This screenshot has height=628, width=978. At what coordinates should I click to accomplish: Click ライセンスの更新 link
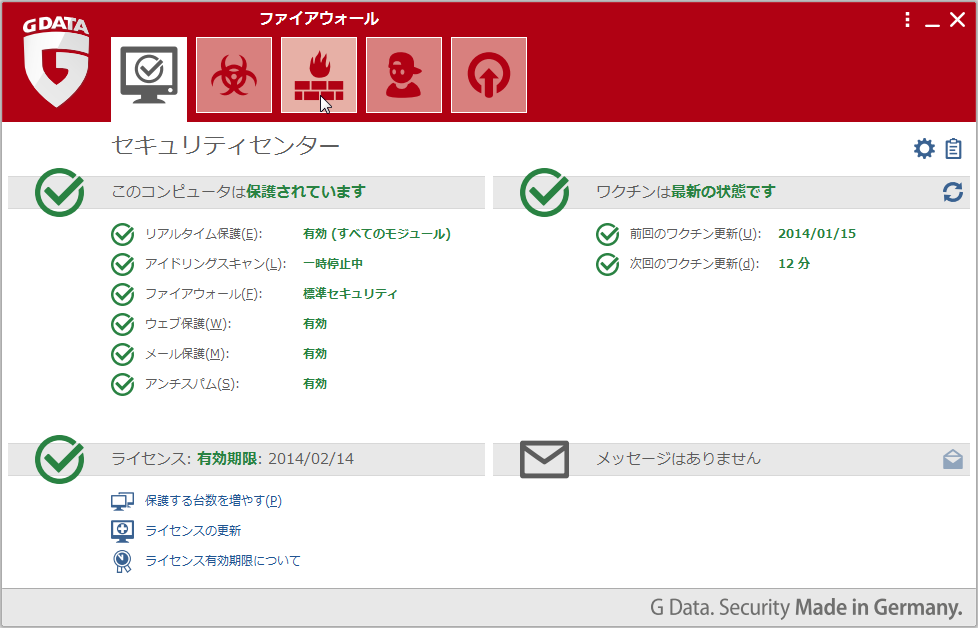click(193, 531)
